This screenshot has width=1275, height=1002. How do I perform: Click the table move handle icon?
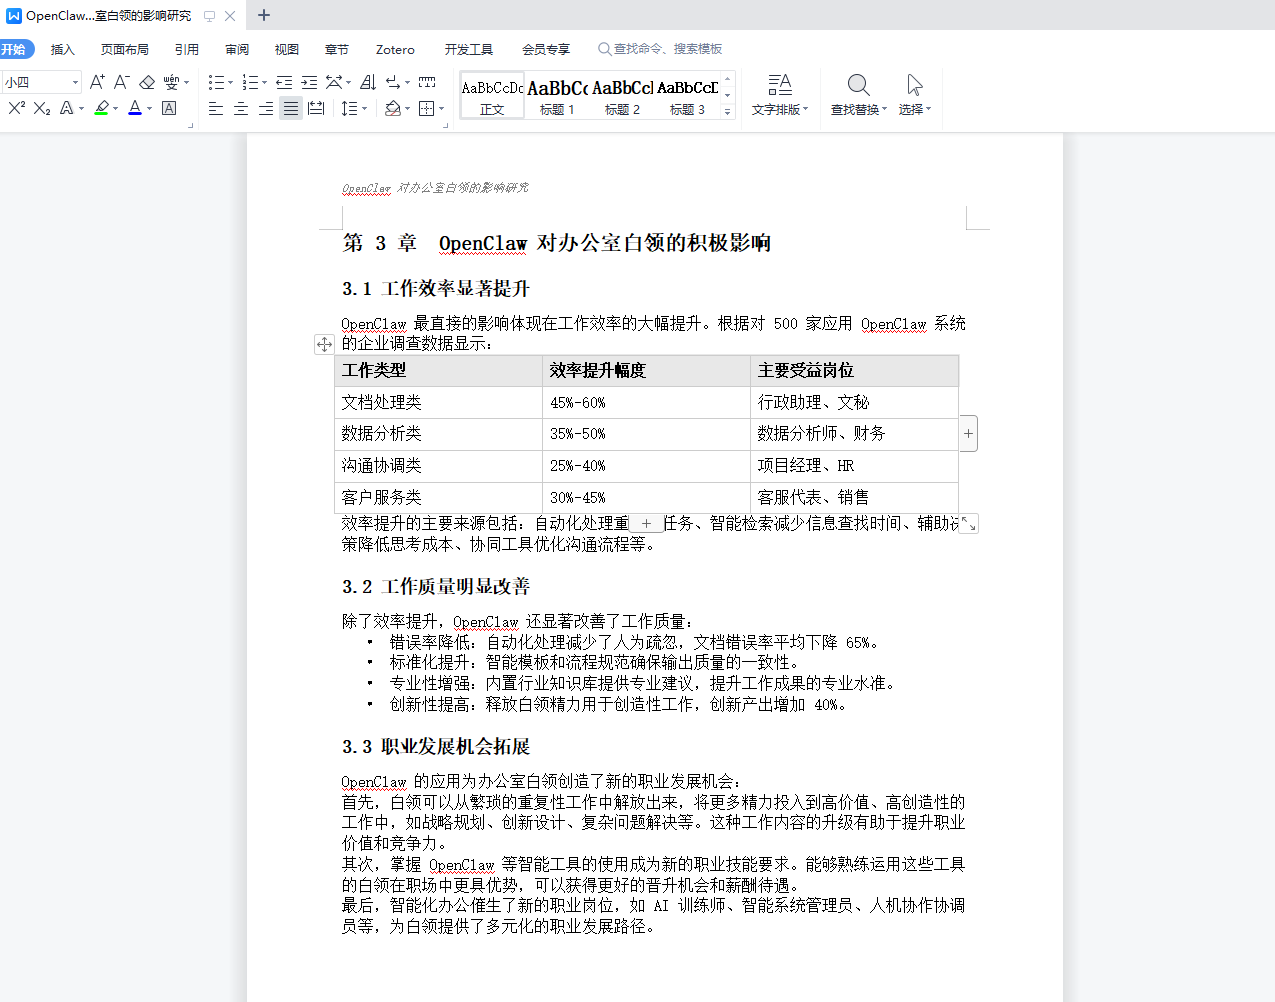(x=324, y=344)
